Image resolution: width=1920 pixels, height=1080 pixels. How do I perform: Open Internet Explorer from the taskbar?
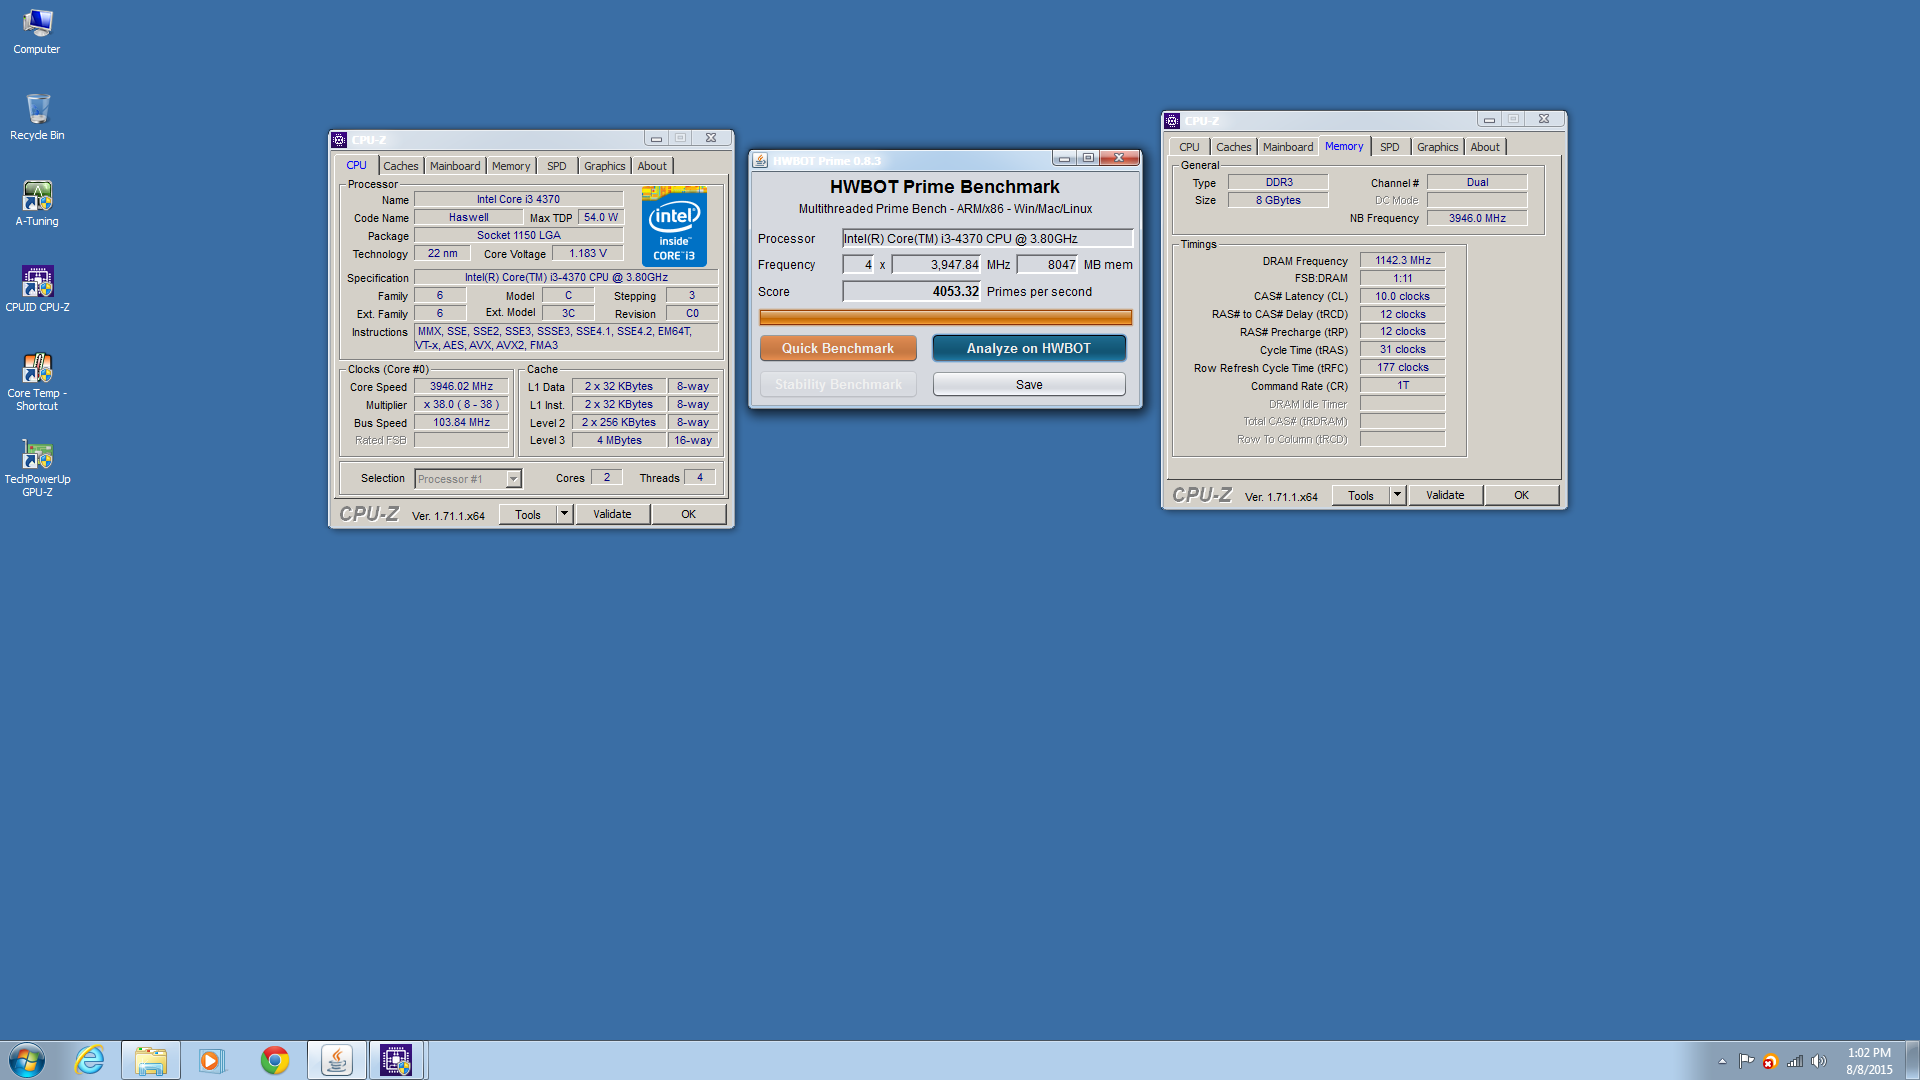(90, 1060)
